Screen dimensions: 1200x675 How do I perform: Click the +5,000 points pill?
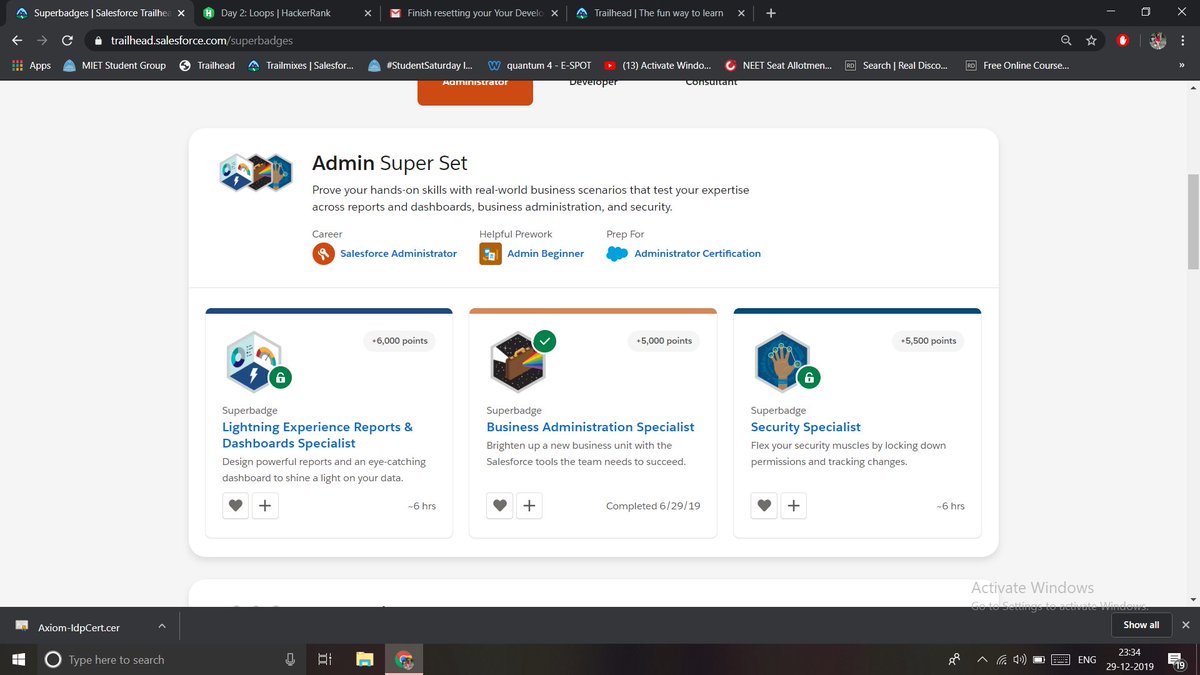tap(664, 341)
